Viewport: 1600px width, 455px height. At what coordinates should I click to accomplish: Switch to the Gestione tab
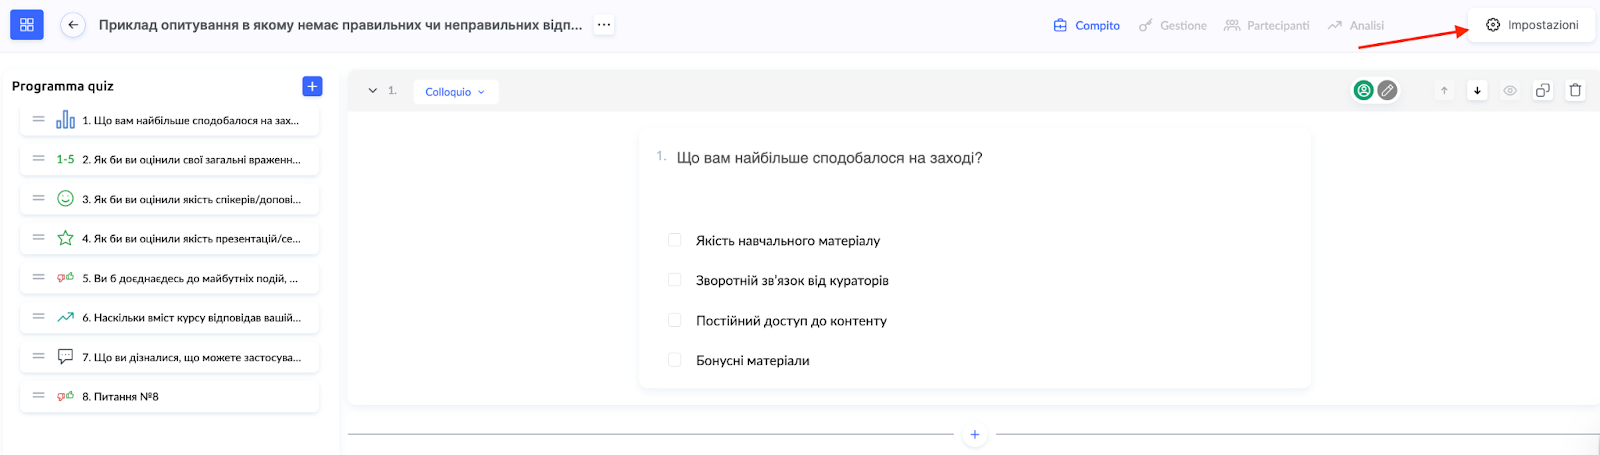1173,26
